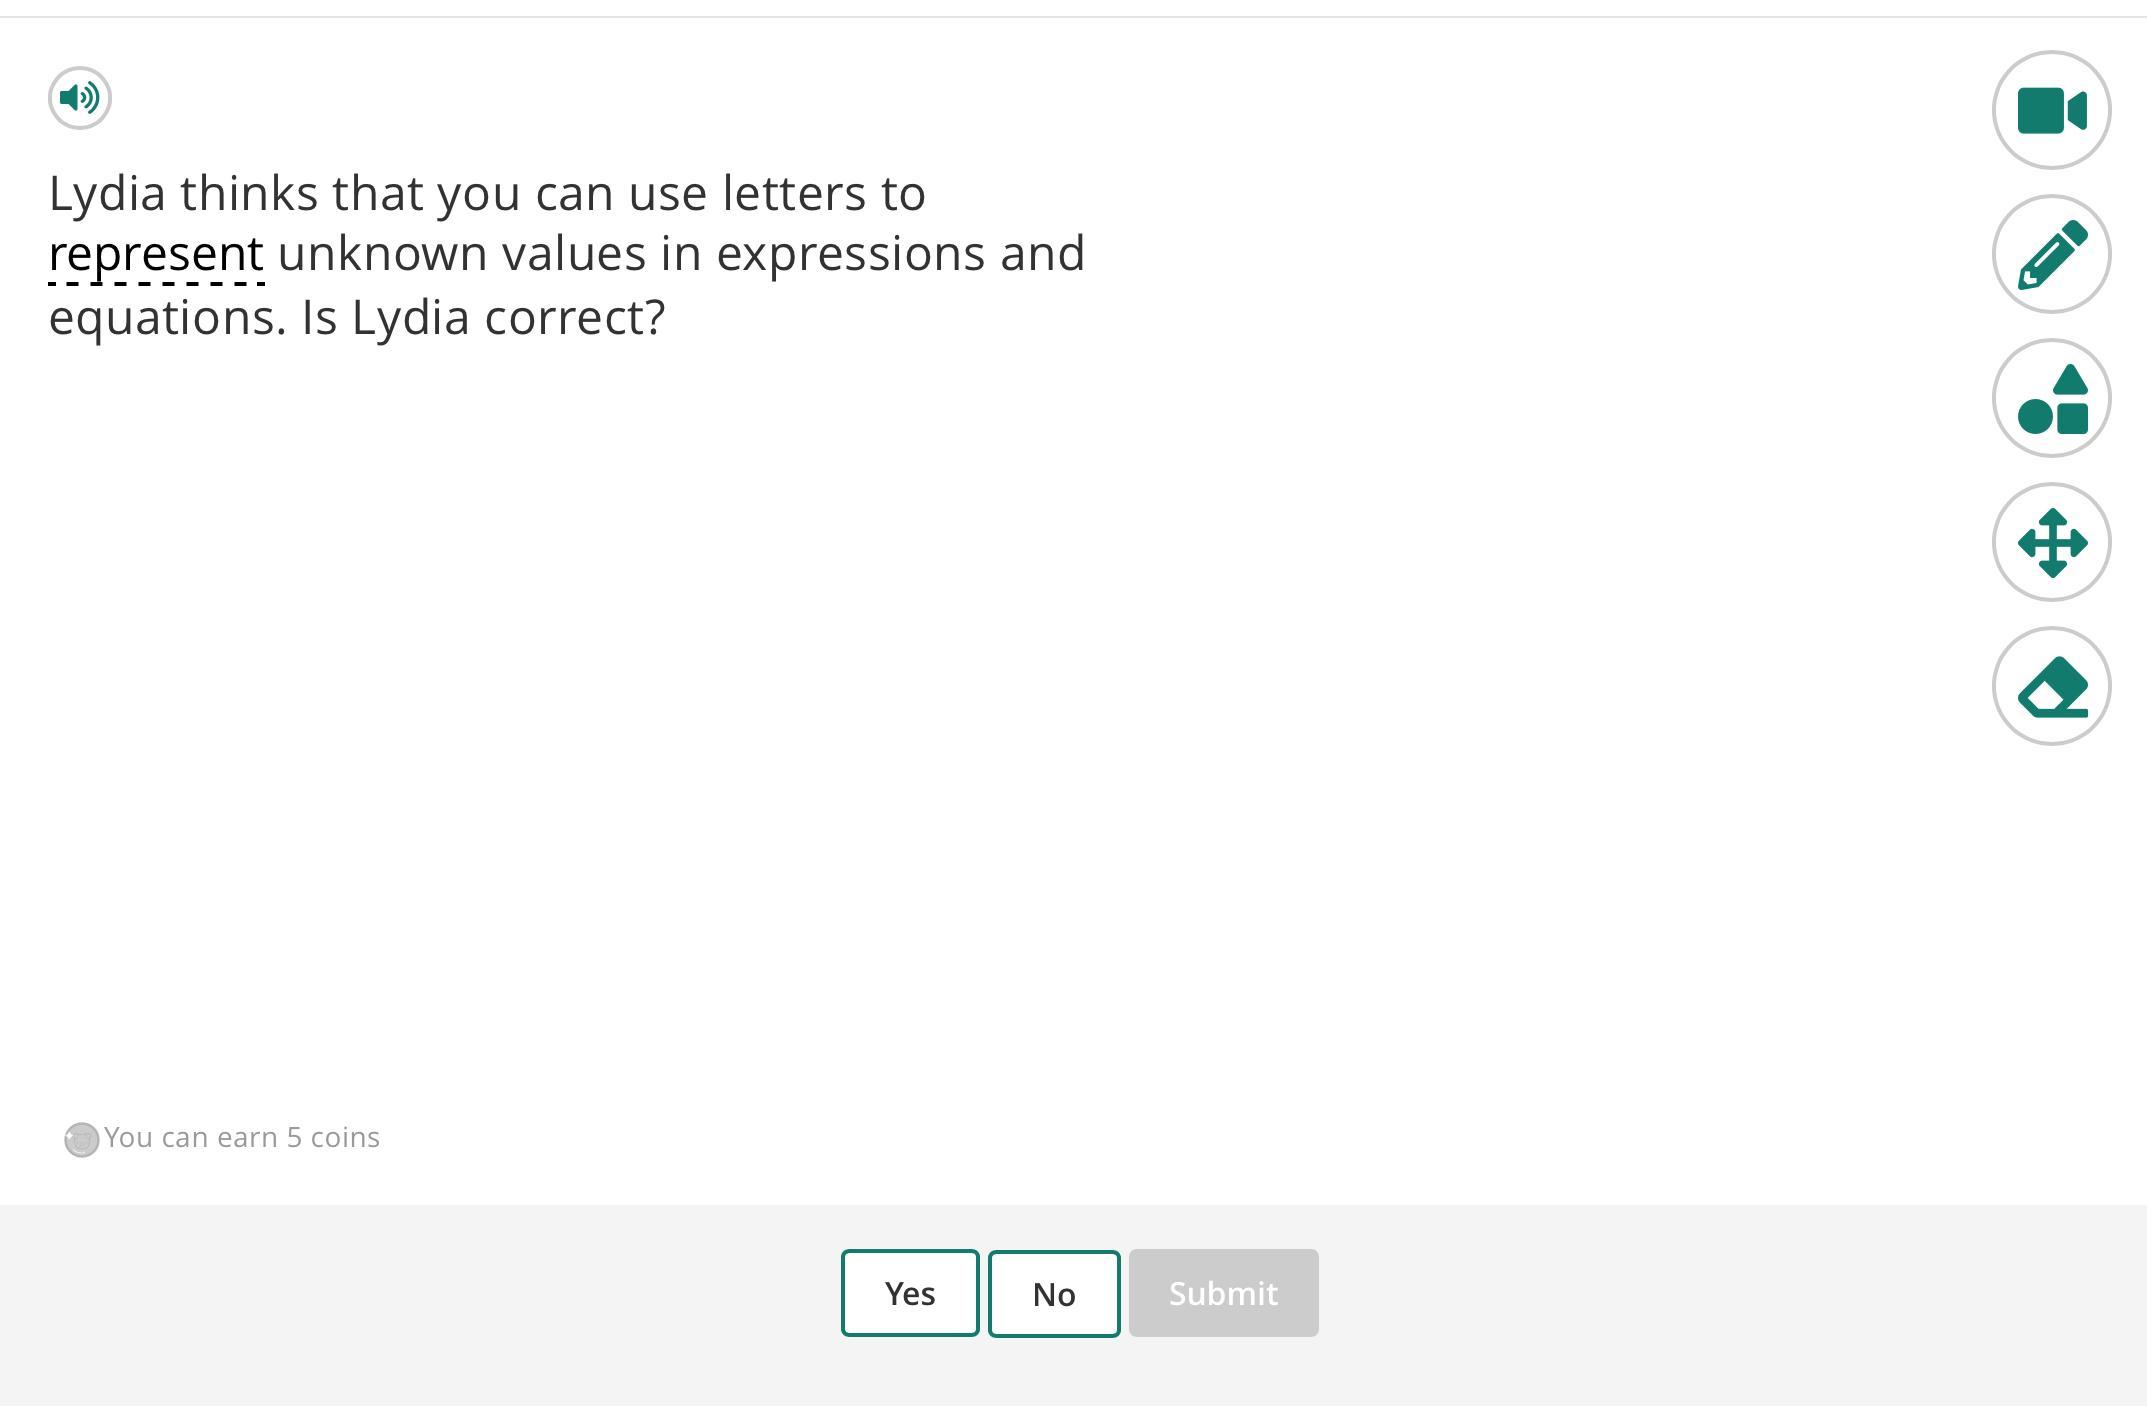Click the coin icon beside reward text
The image size is (2147, 1406).
[82, 1139]
